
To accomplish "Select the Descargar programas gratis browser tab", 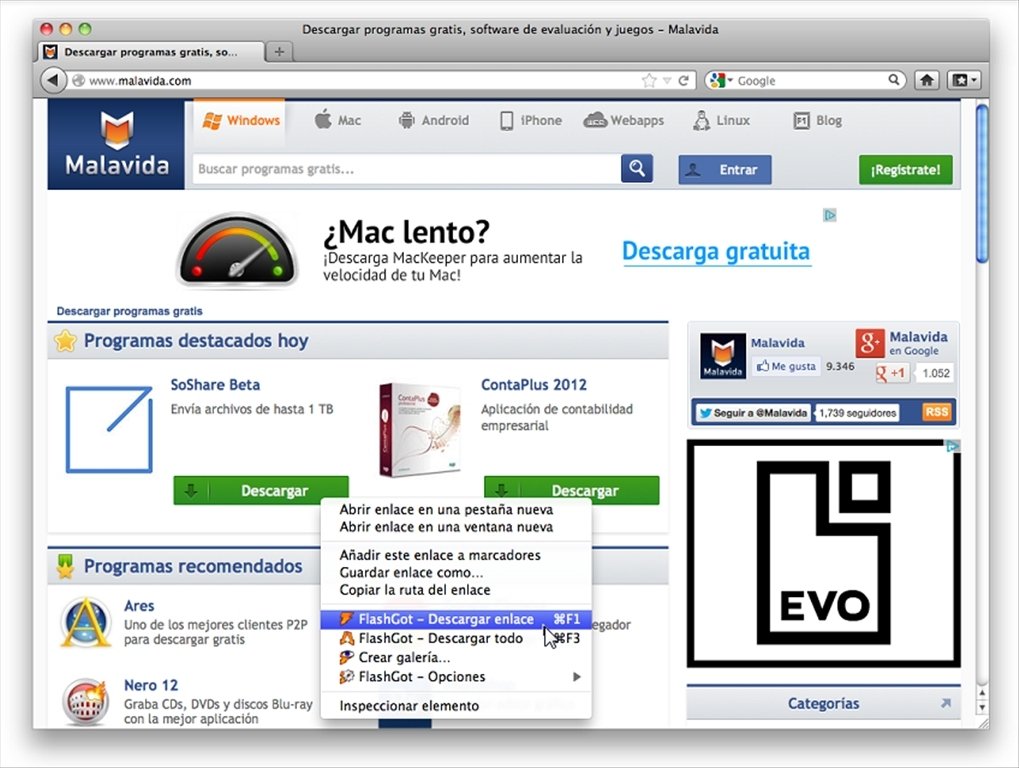I will tap(151, 52).
